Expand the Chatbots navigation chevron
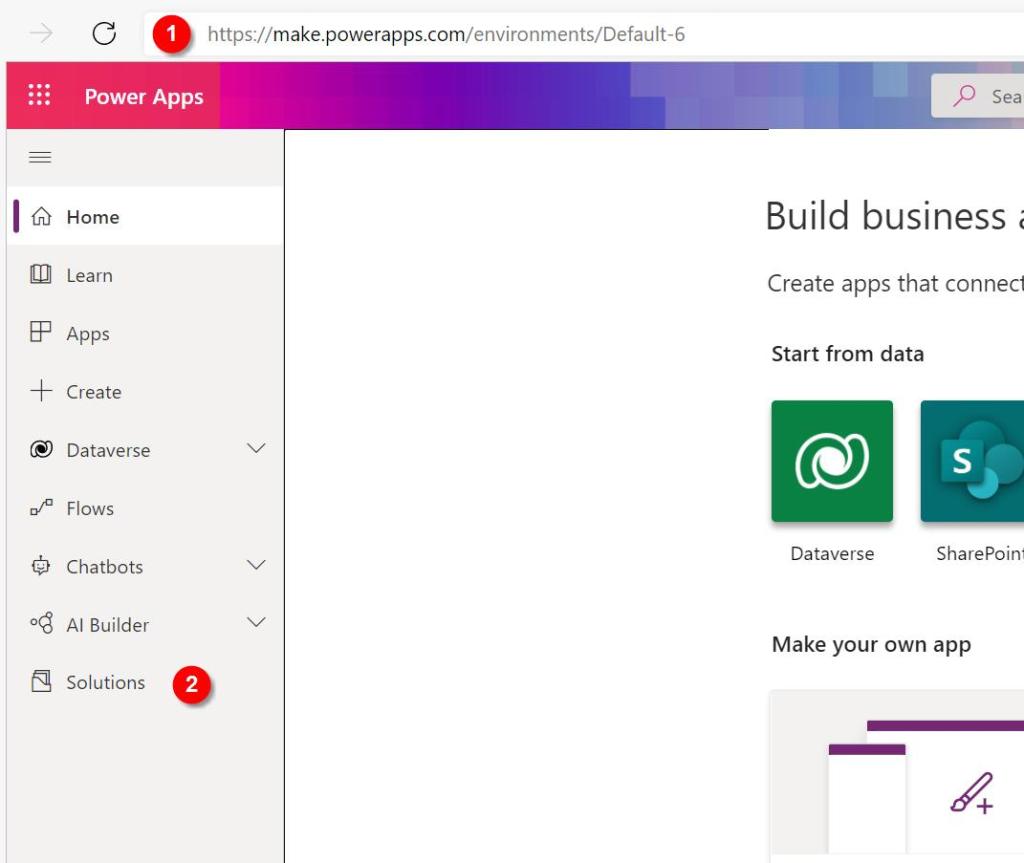This screenshot has height=863, width=1024. pos(256,565)
